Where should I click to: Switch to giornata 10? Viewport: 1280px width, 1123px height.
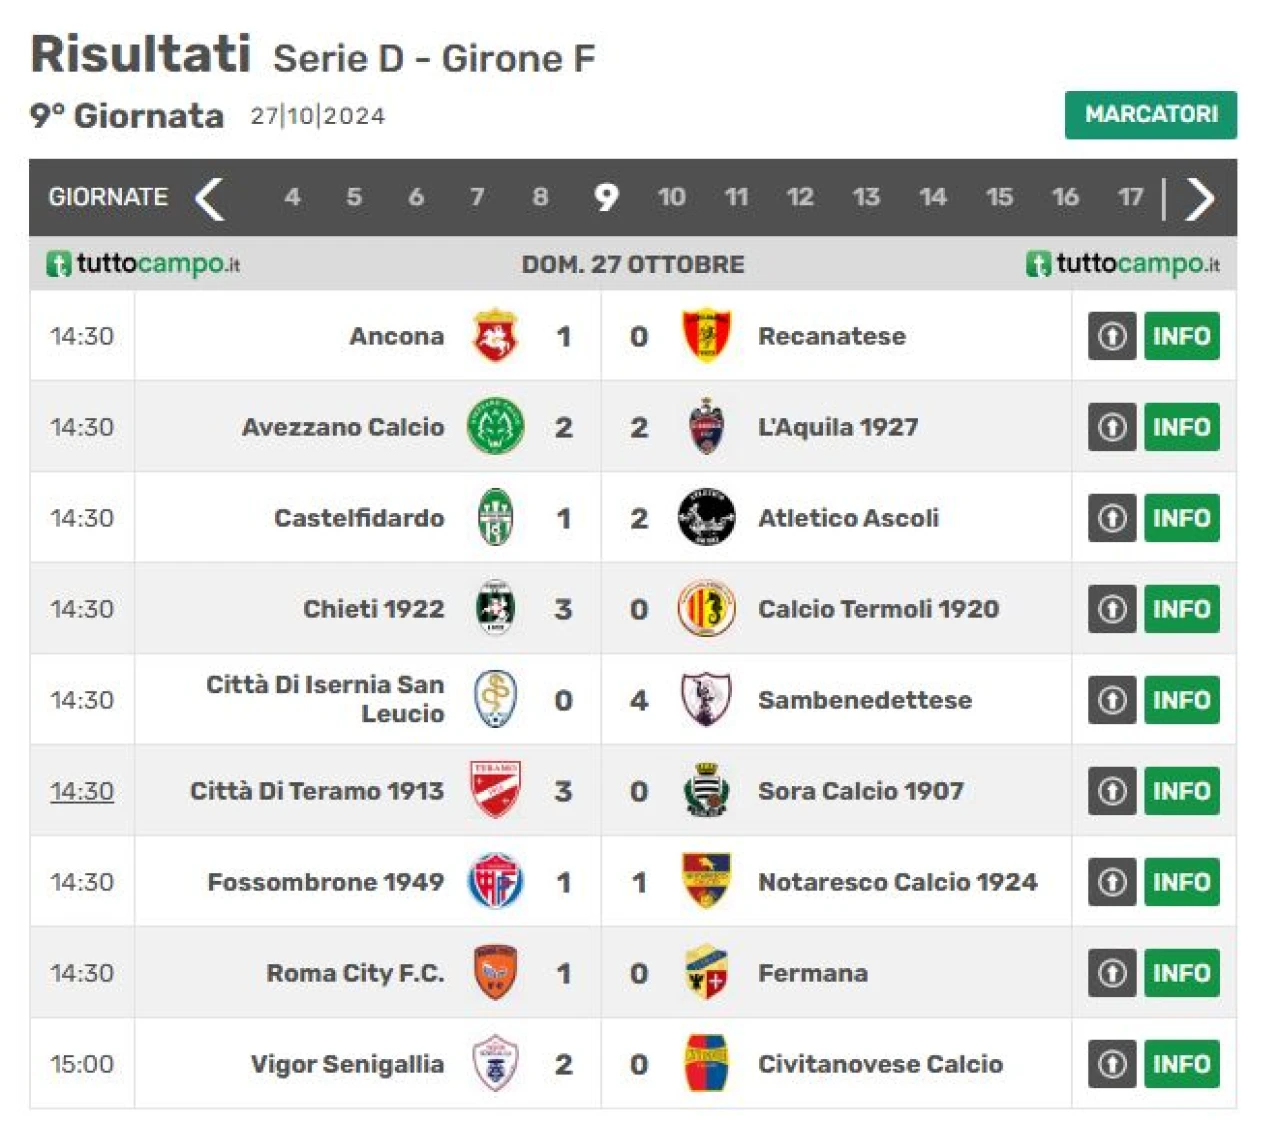tap(671, 197)
